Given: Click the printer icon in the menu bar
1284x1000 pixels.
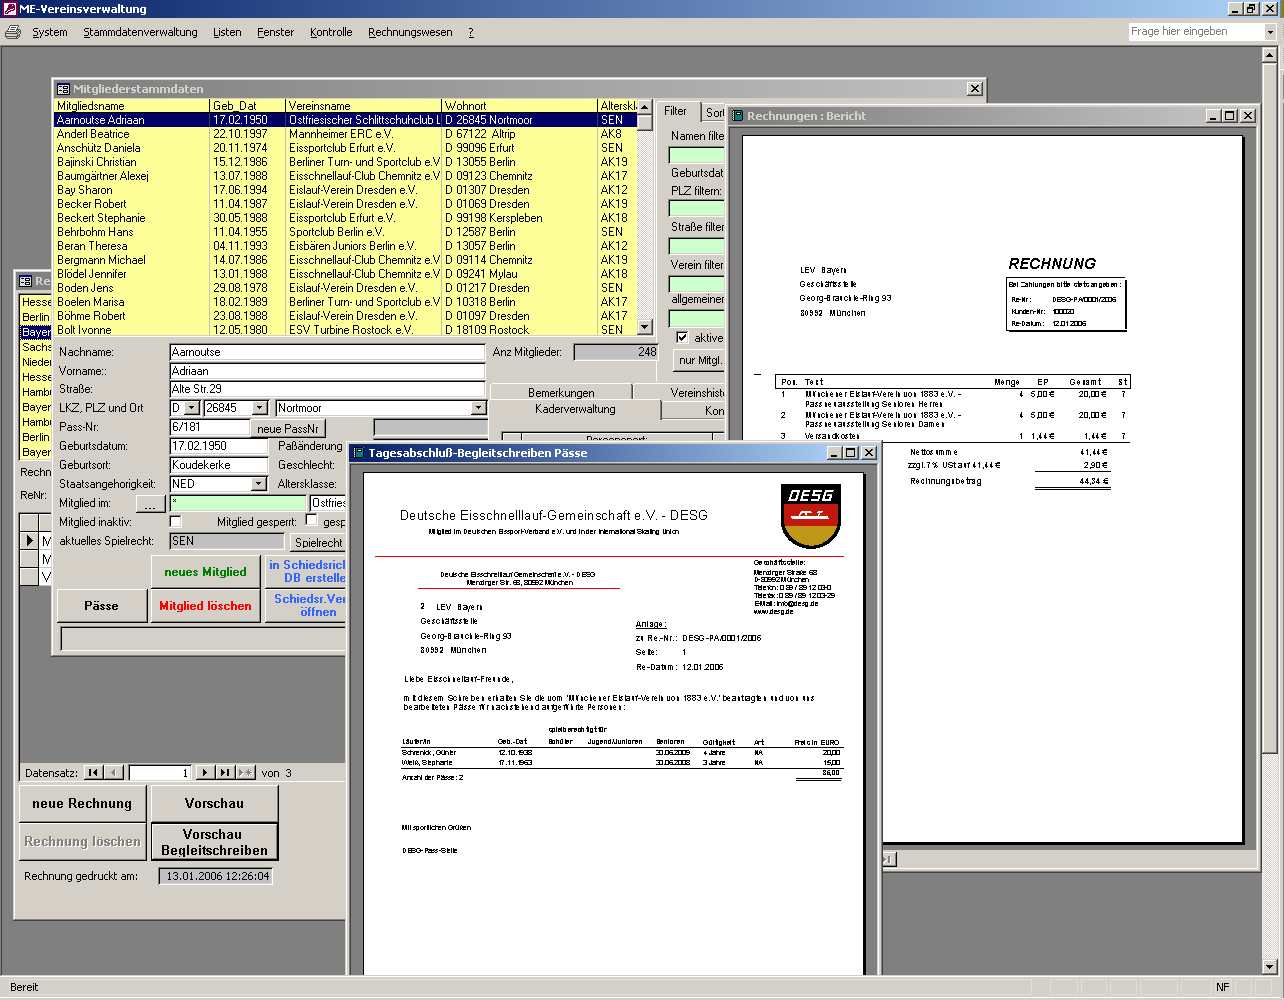Looking at the screenshot, I should coord(13,32).
